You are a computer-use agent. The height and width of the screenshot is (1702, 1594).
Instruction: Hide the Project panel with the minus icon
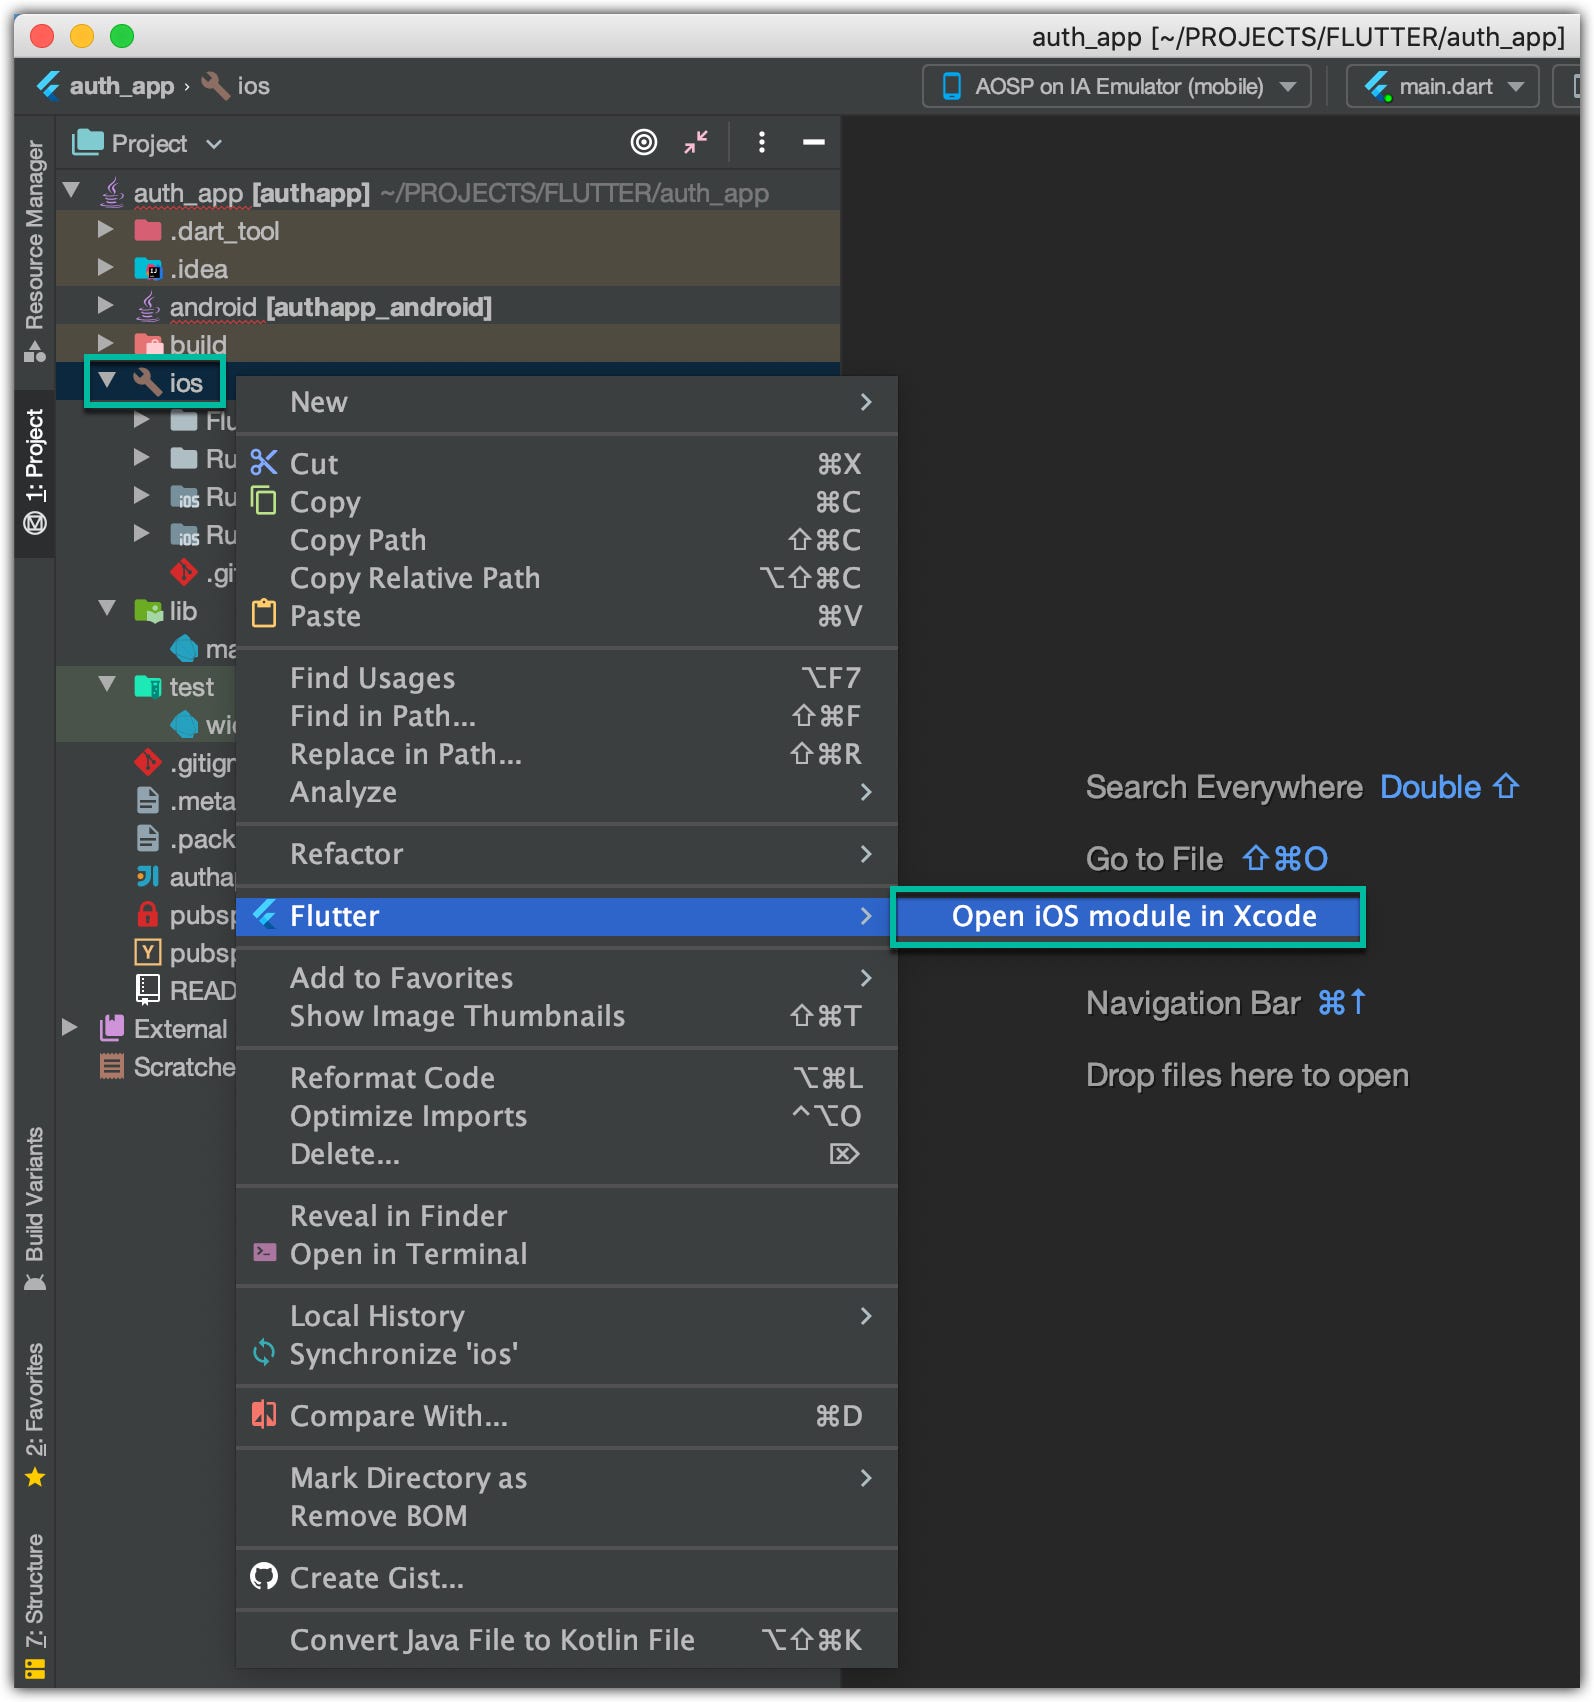pyautogui.click(x=814, y=143)
